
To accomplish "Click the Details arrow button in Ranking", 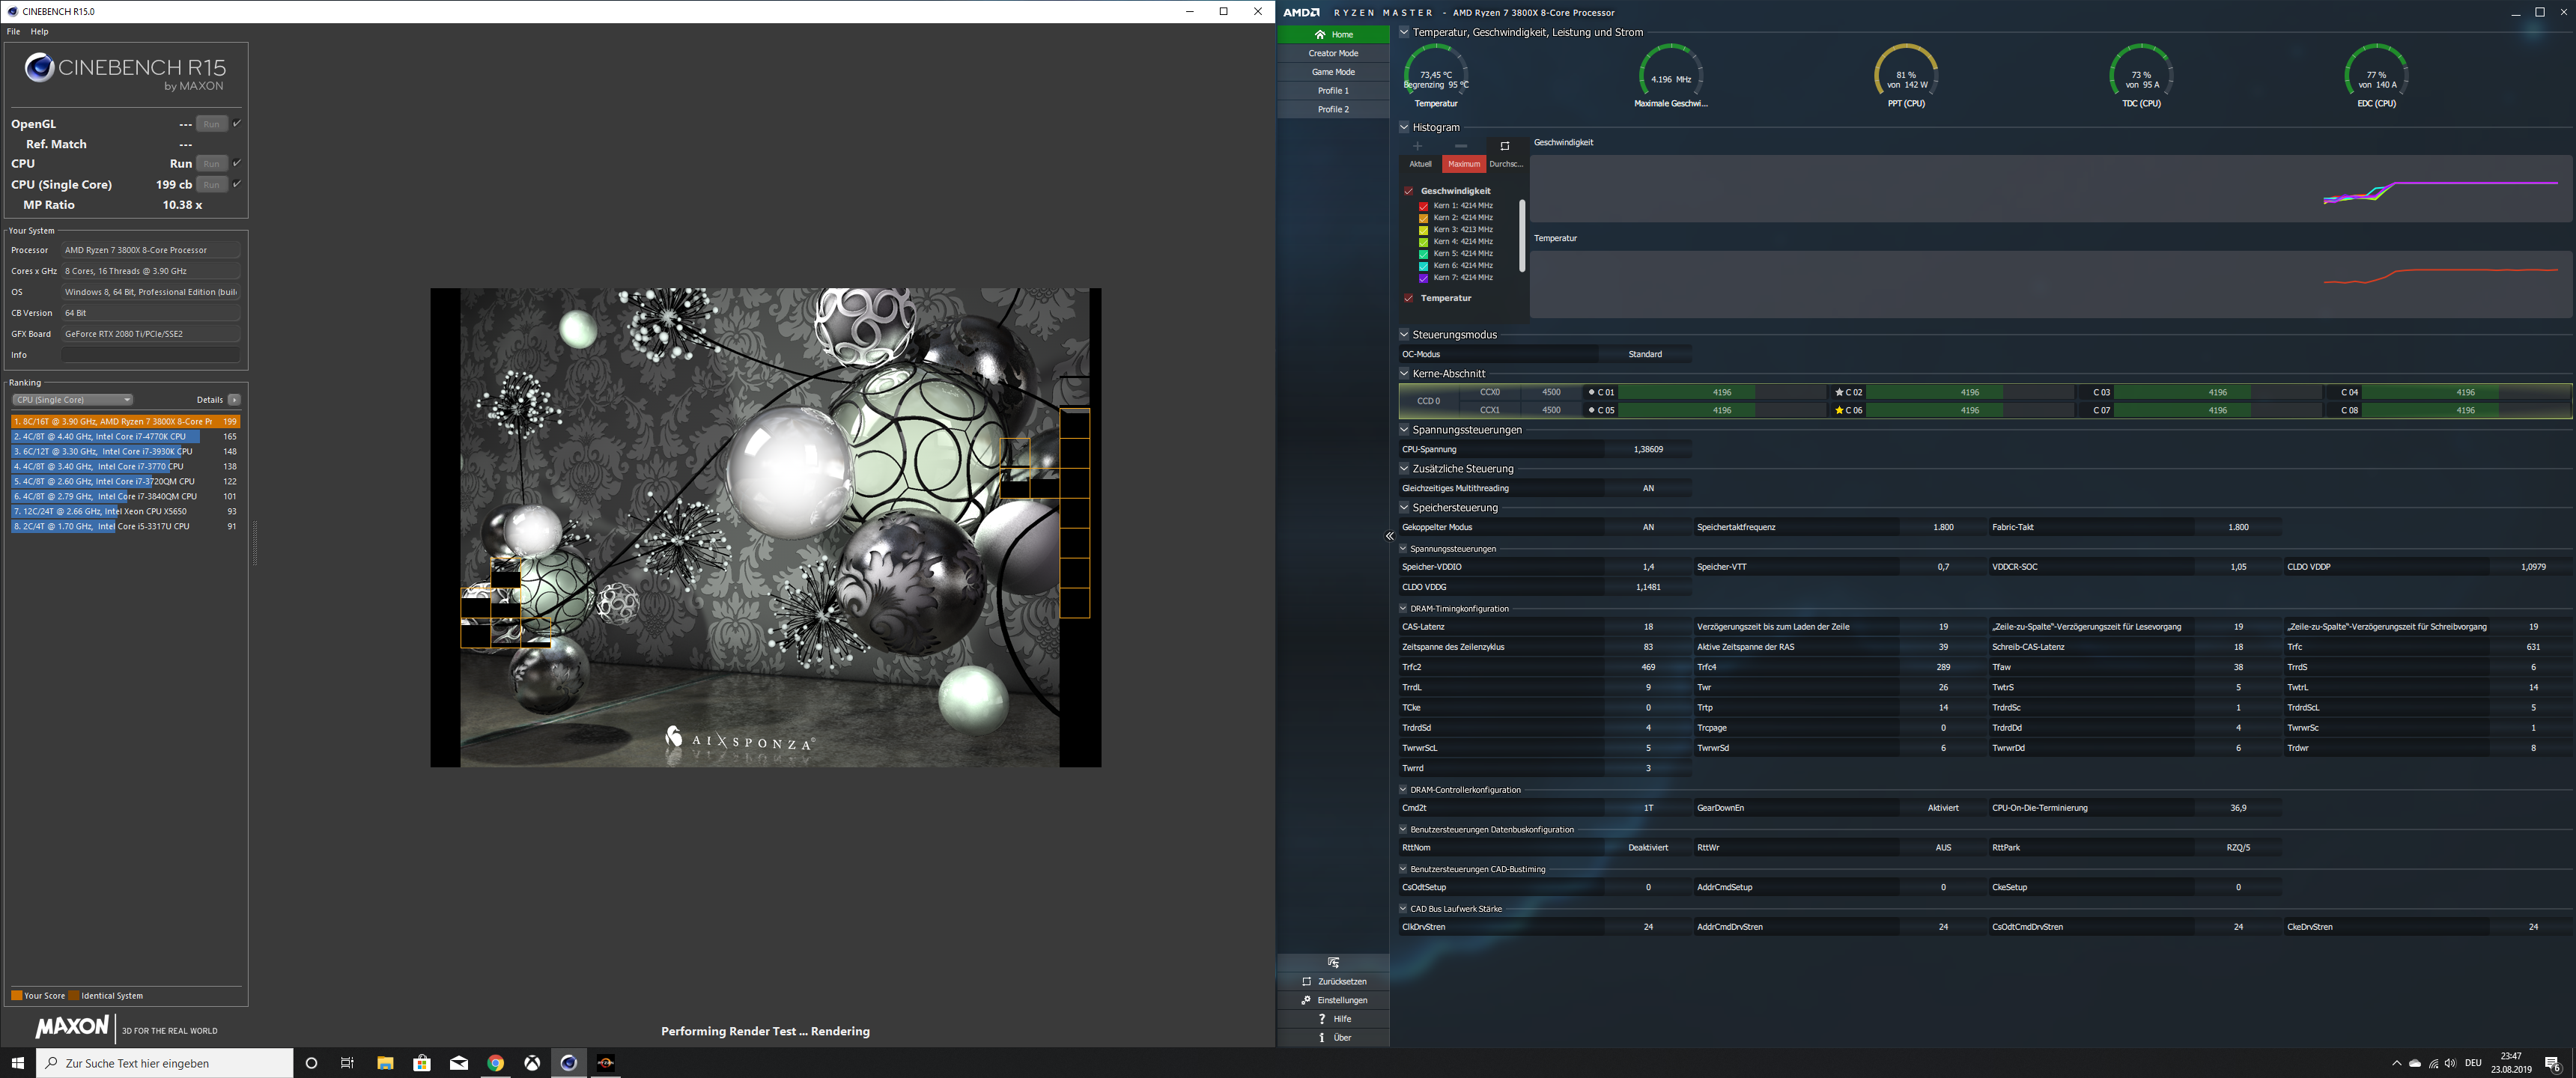I will [x=234, y=400].
